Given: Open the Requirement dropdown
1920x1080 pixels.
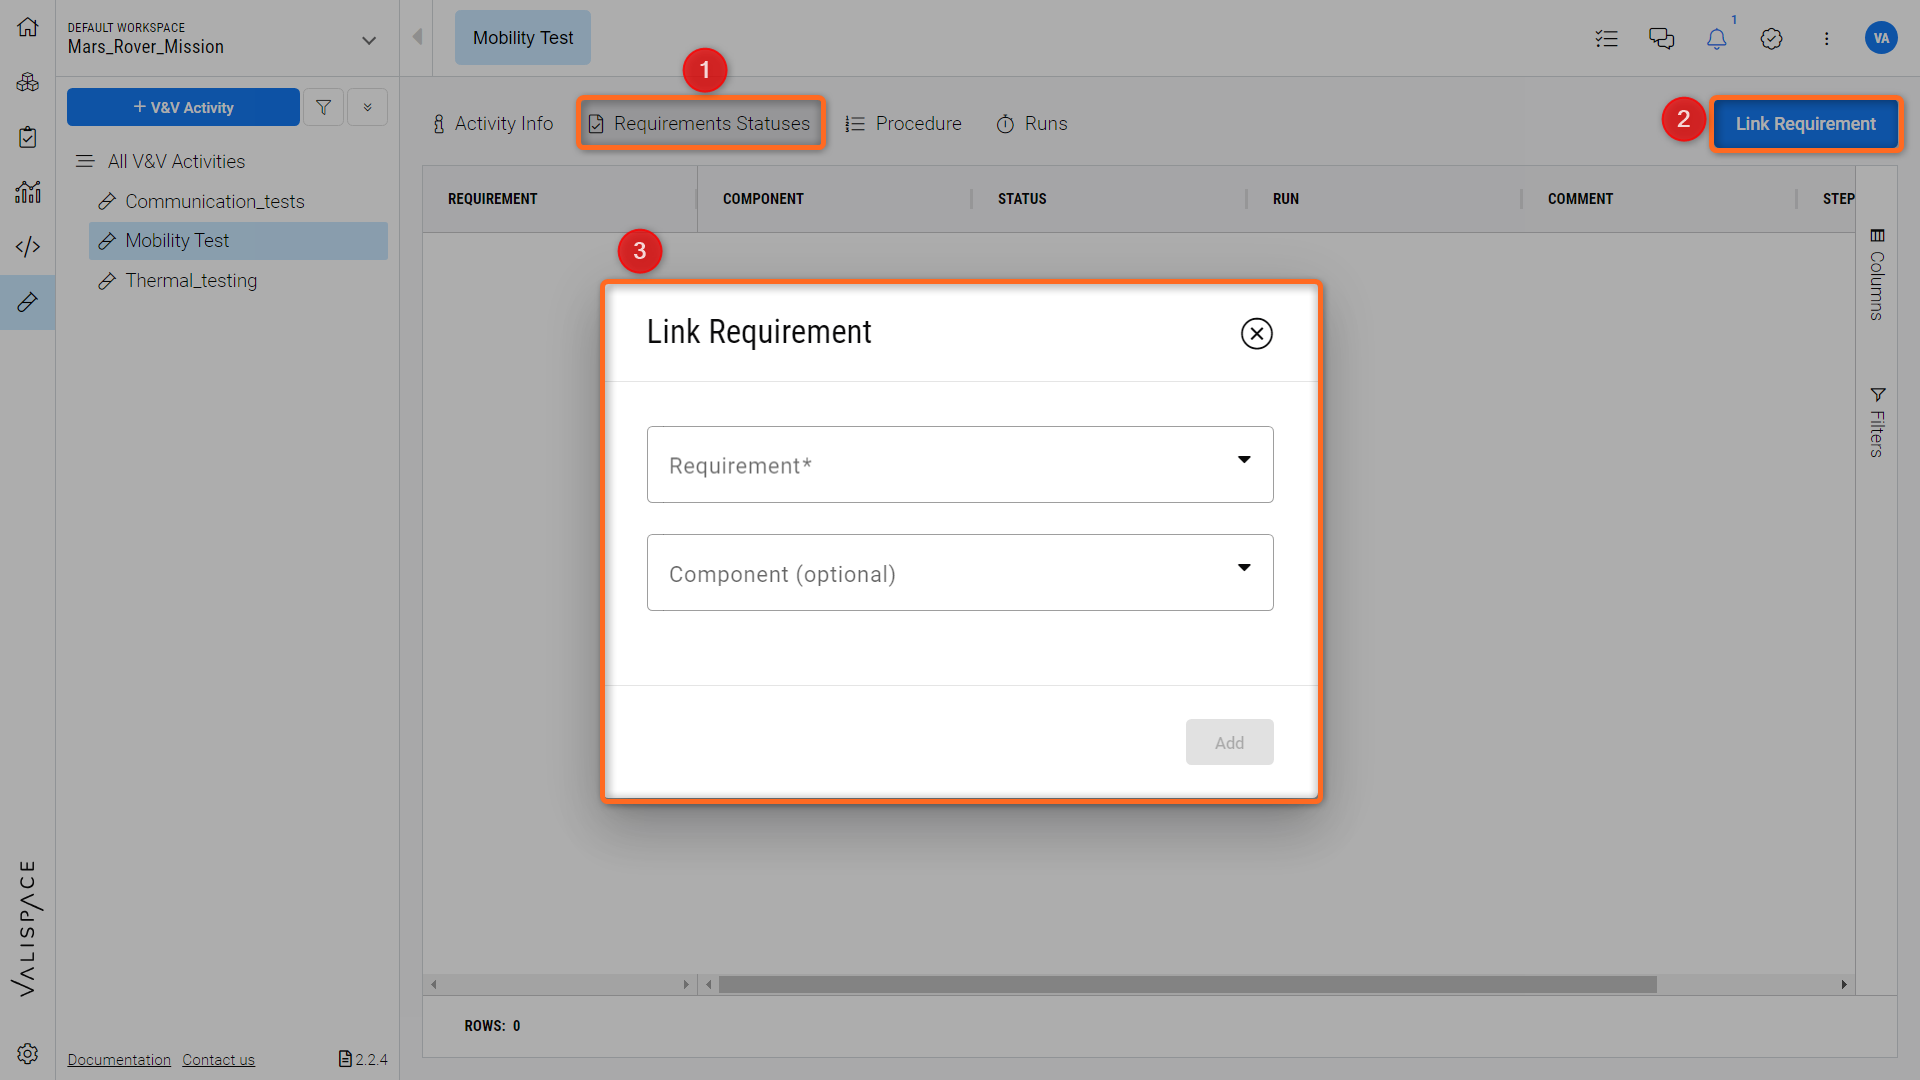Looking at the screenshot, I should 959,464.
